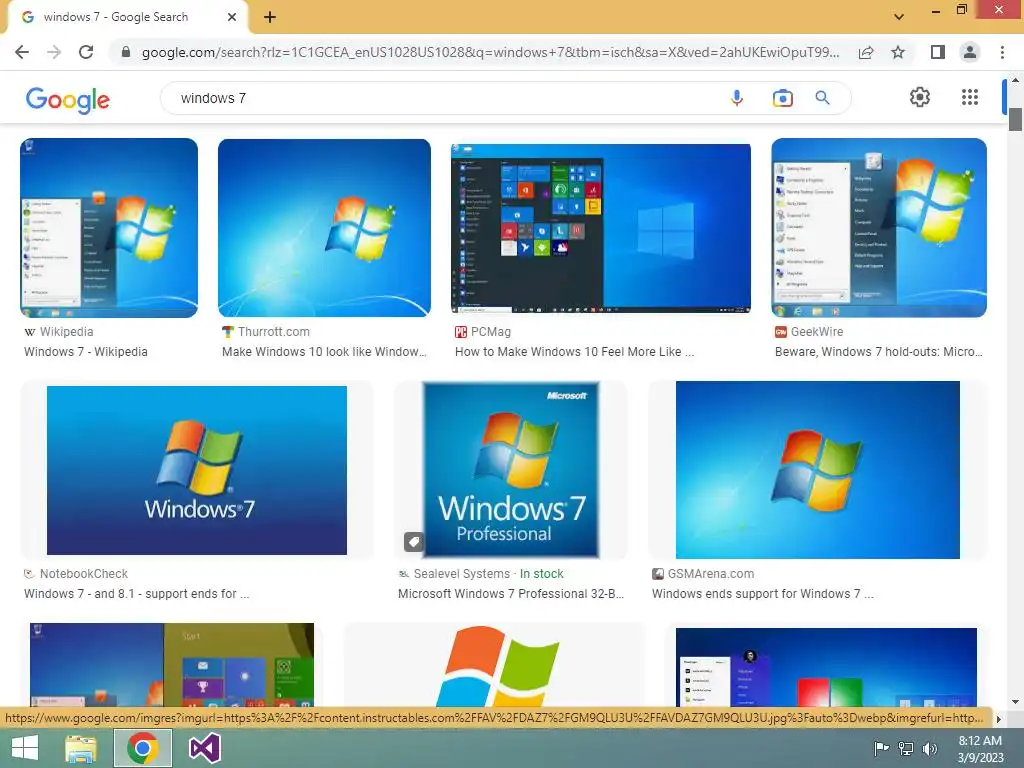Start voice search with the microphone
This screenshot has width=1024, height=768.
click(x=737, y=98)
